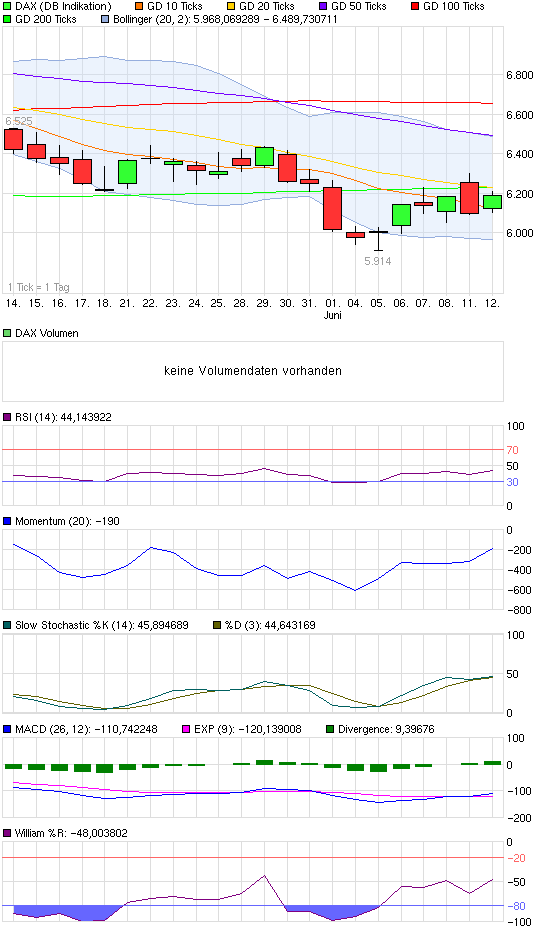
Task: Click the blue 30 RSI threshold label
Action: coord(512,482)
